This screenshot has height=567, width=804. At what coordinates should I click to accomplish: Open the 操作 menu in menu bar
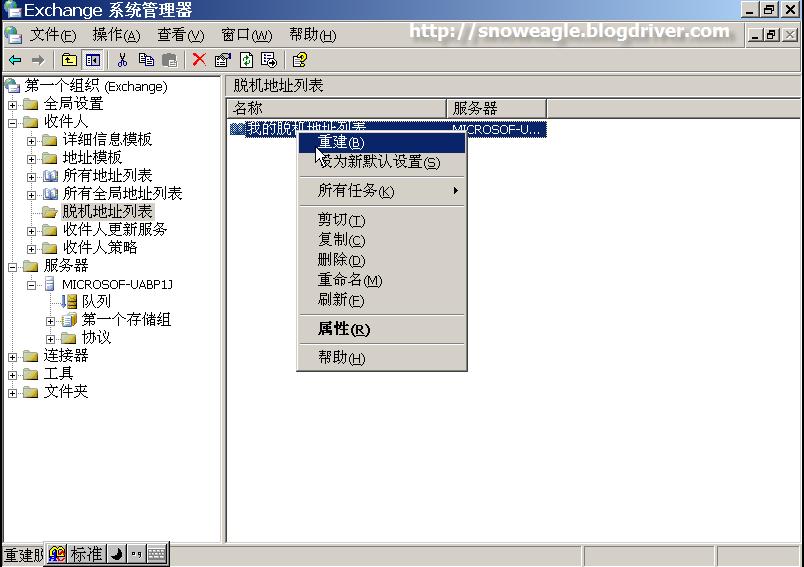coord(115,36)
